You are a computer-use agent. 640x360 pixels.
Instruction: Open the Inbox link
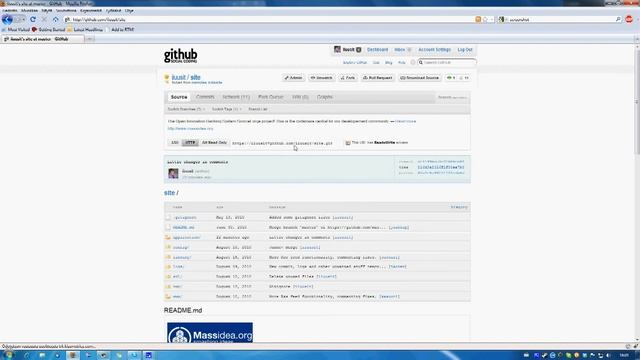coord(400,50)
